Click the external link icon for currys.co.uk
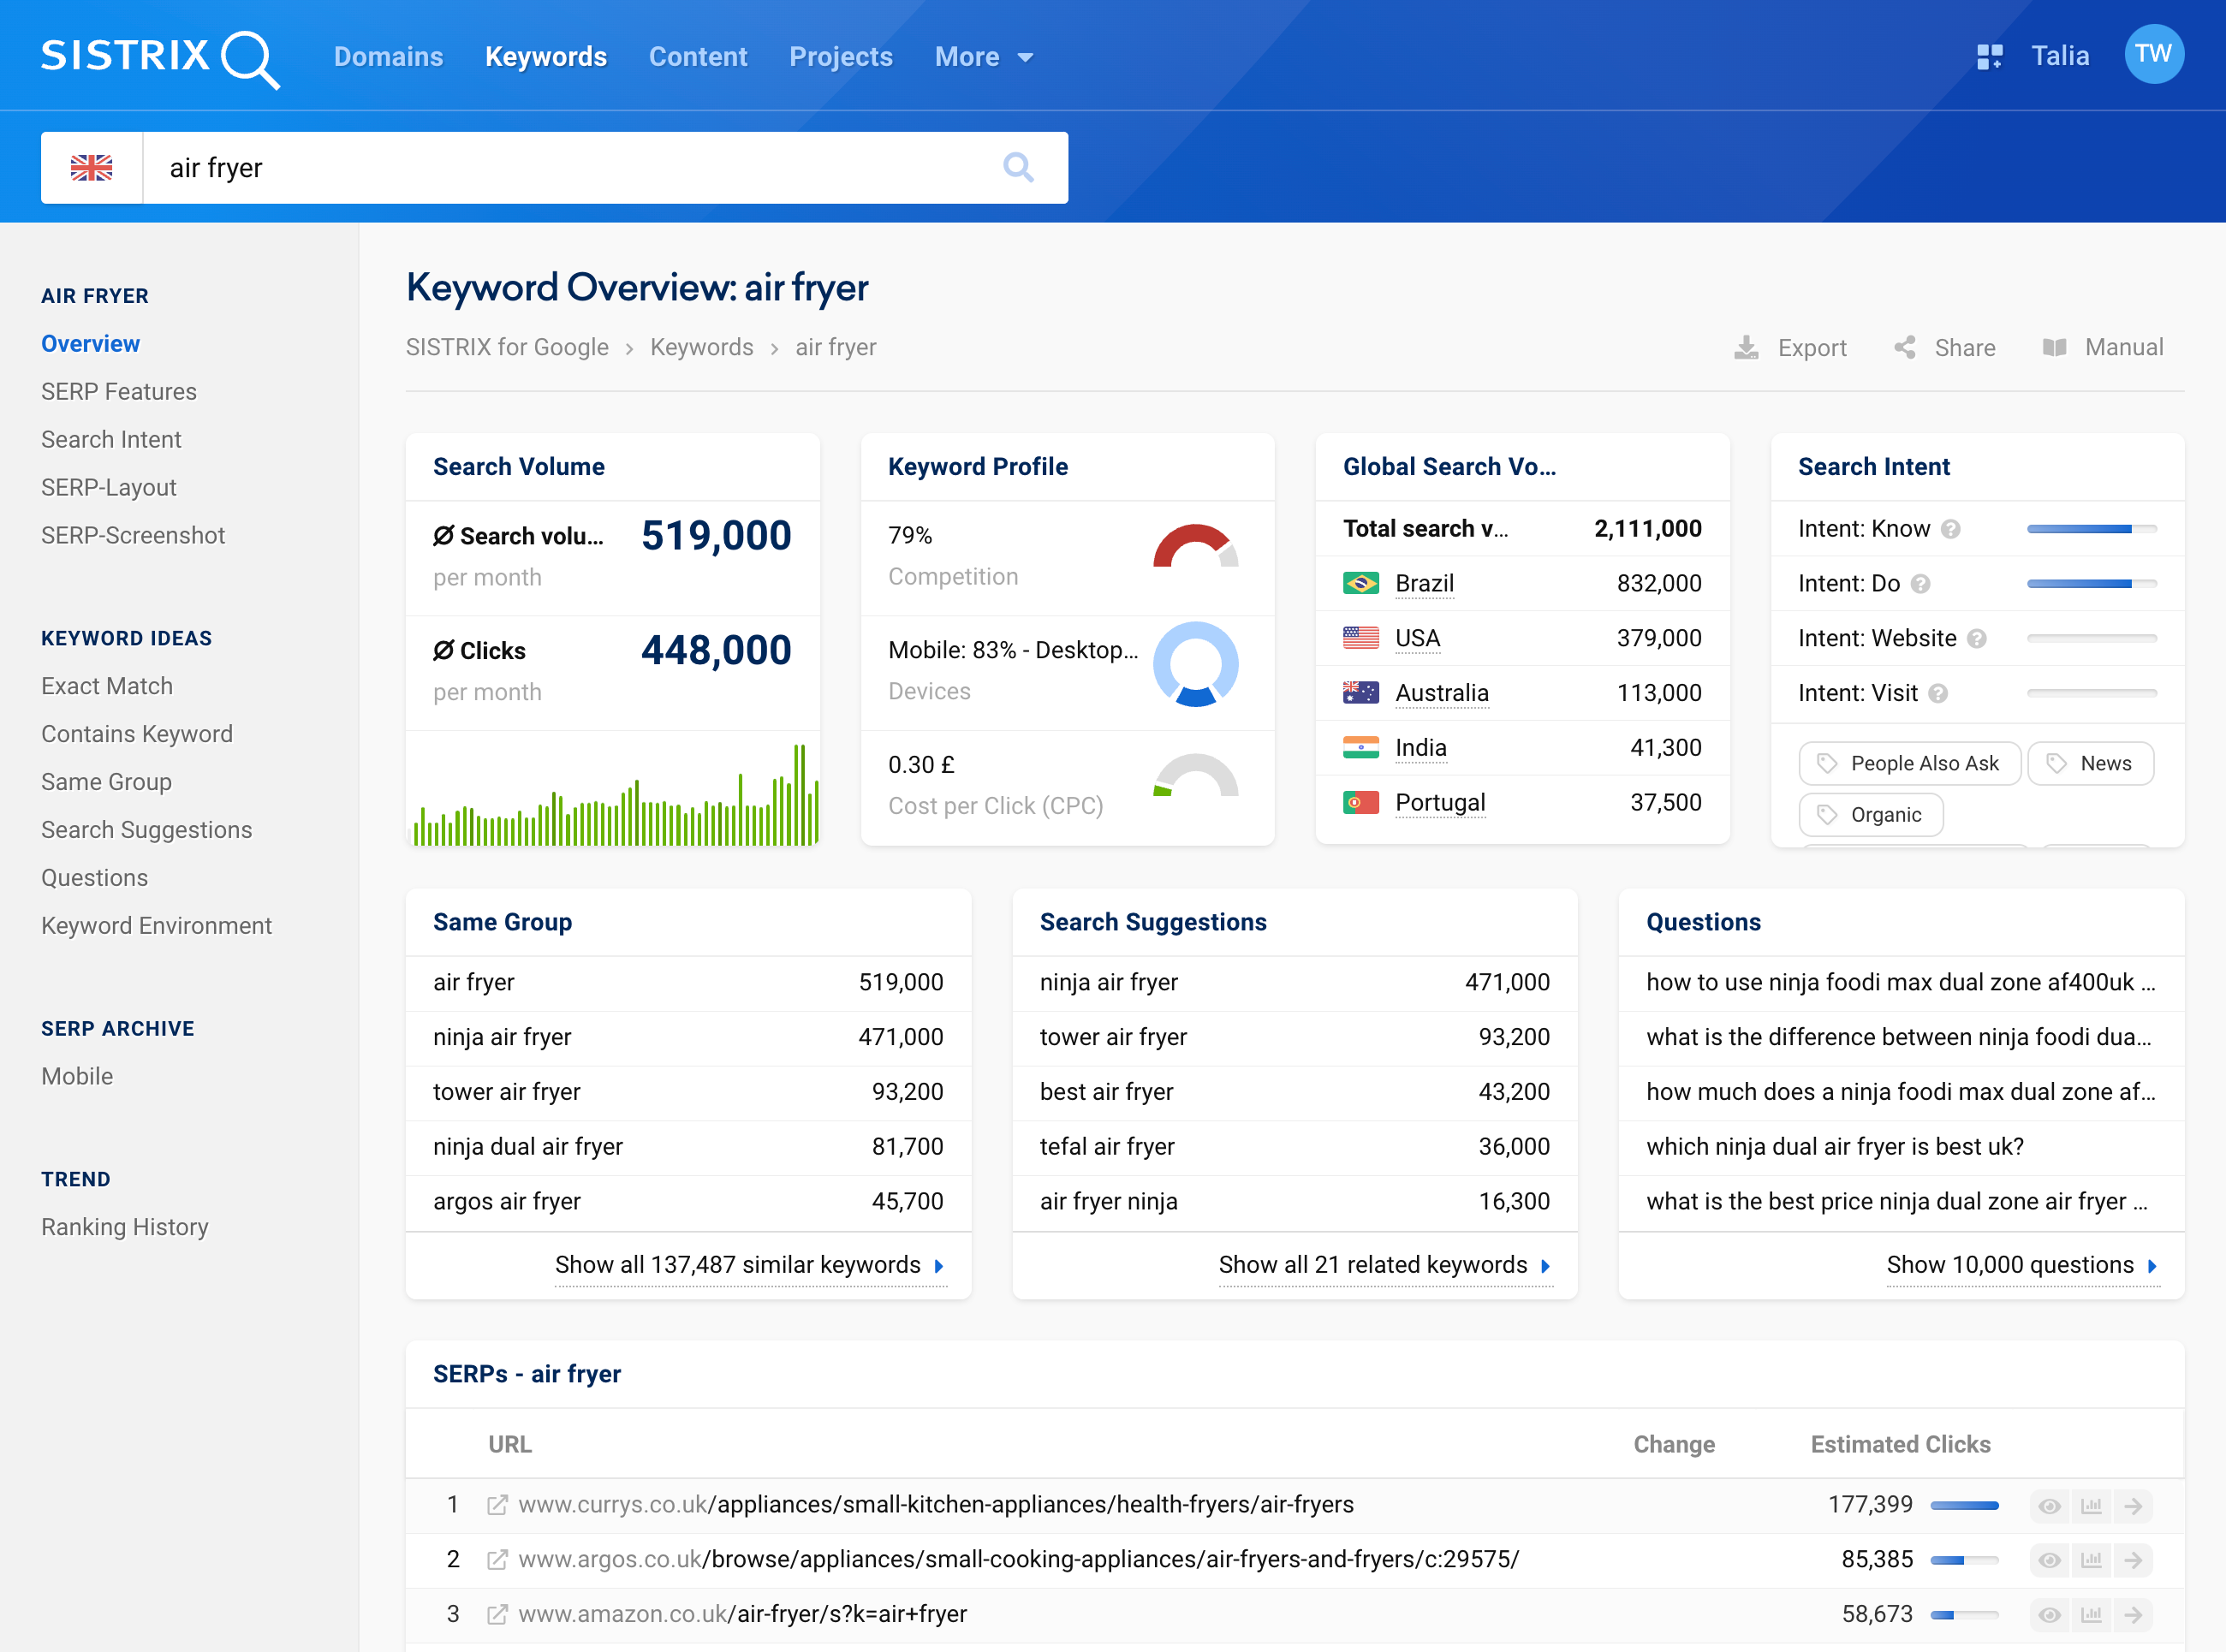2226x1652 pixels. [497, 1505]
